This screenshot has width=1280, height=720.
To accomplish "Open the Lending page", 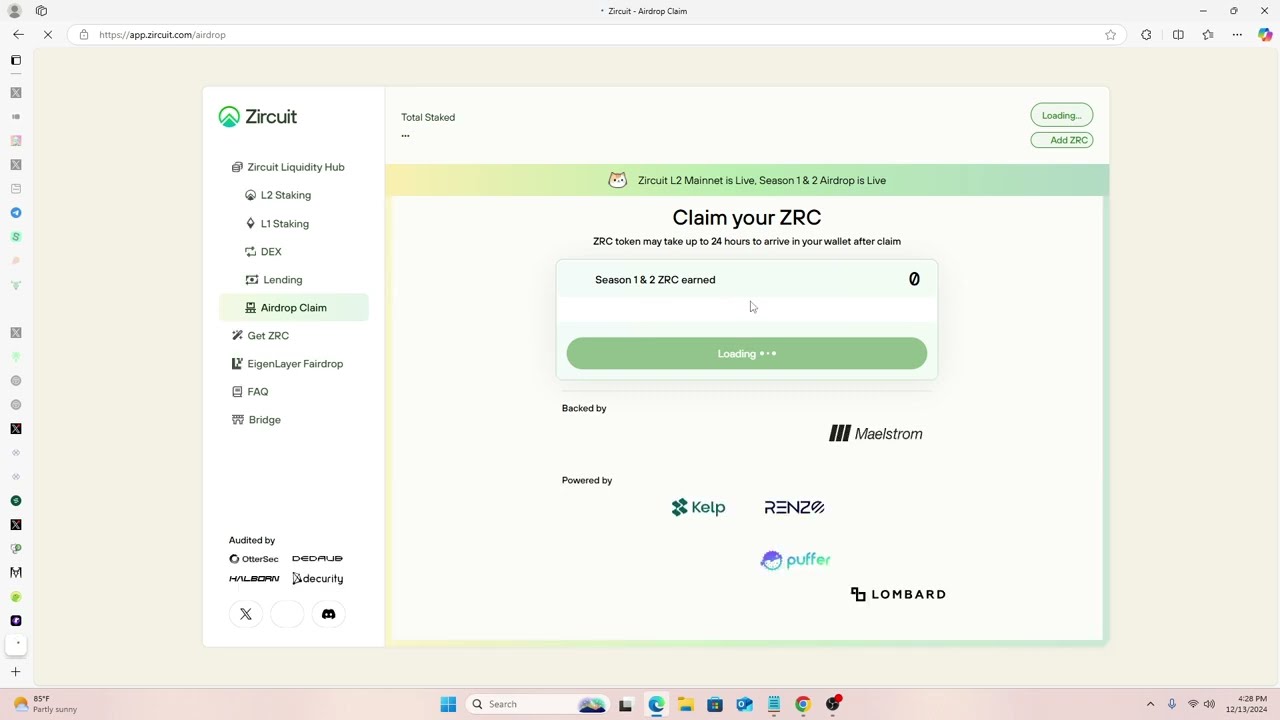I will click(x=273, y=279).
